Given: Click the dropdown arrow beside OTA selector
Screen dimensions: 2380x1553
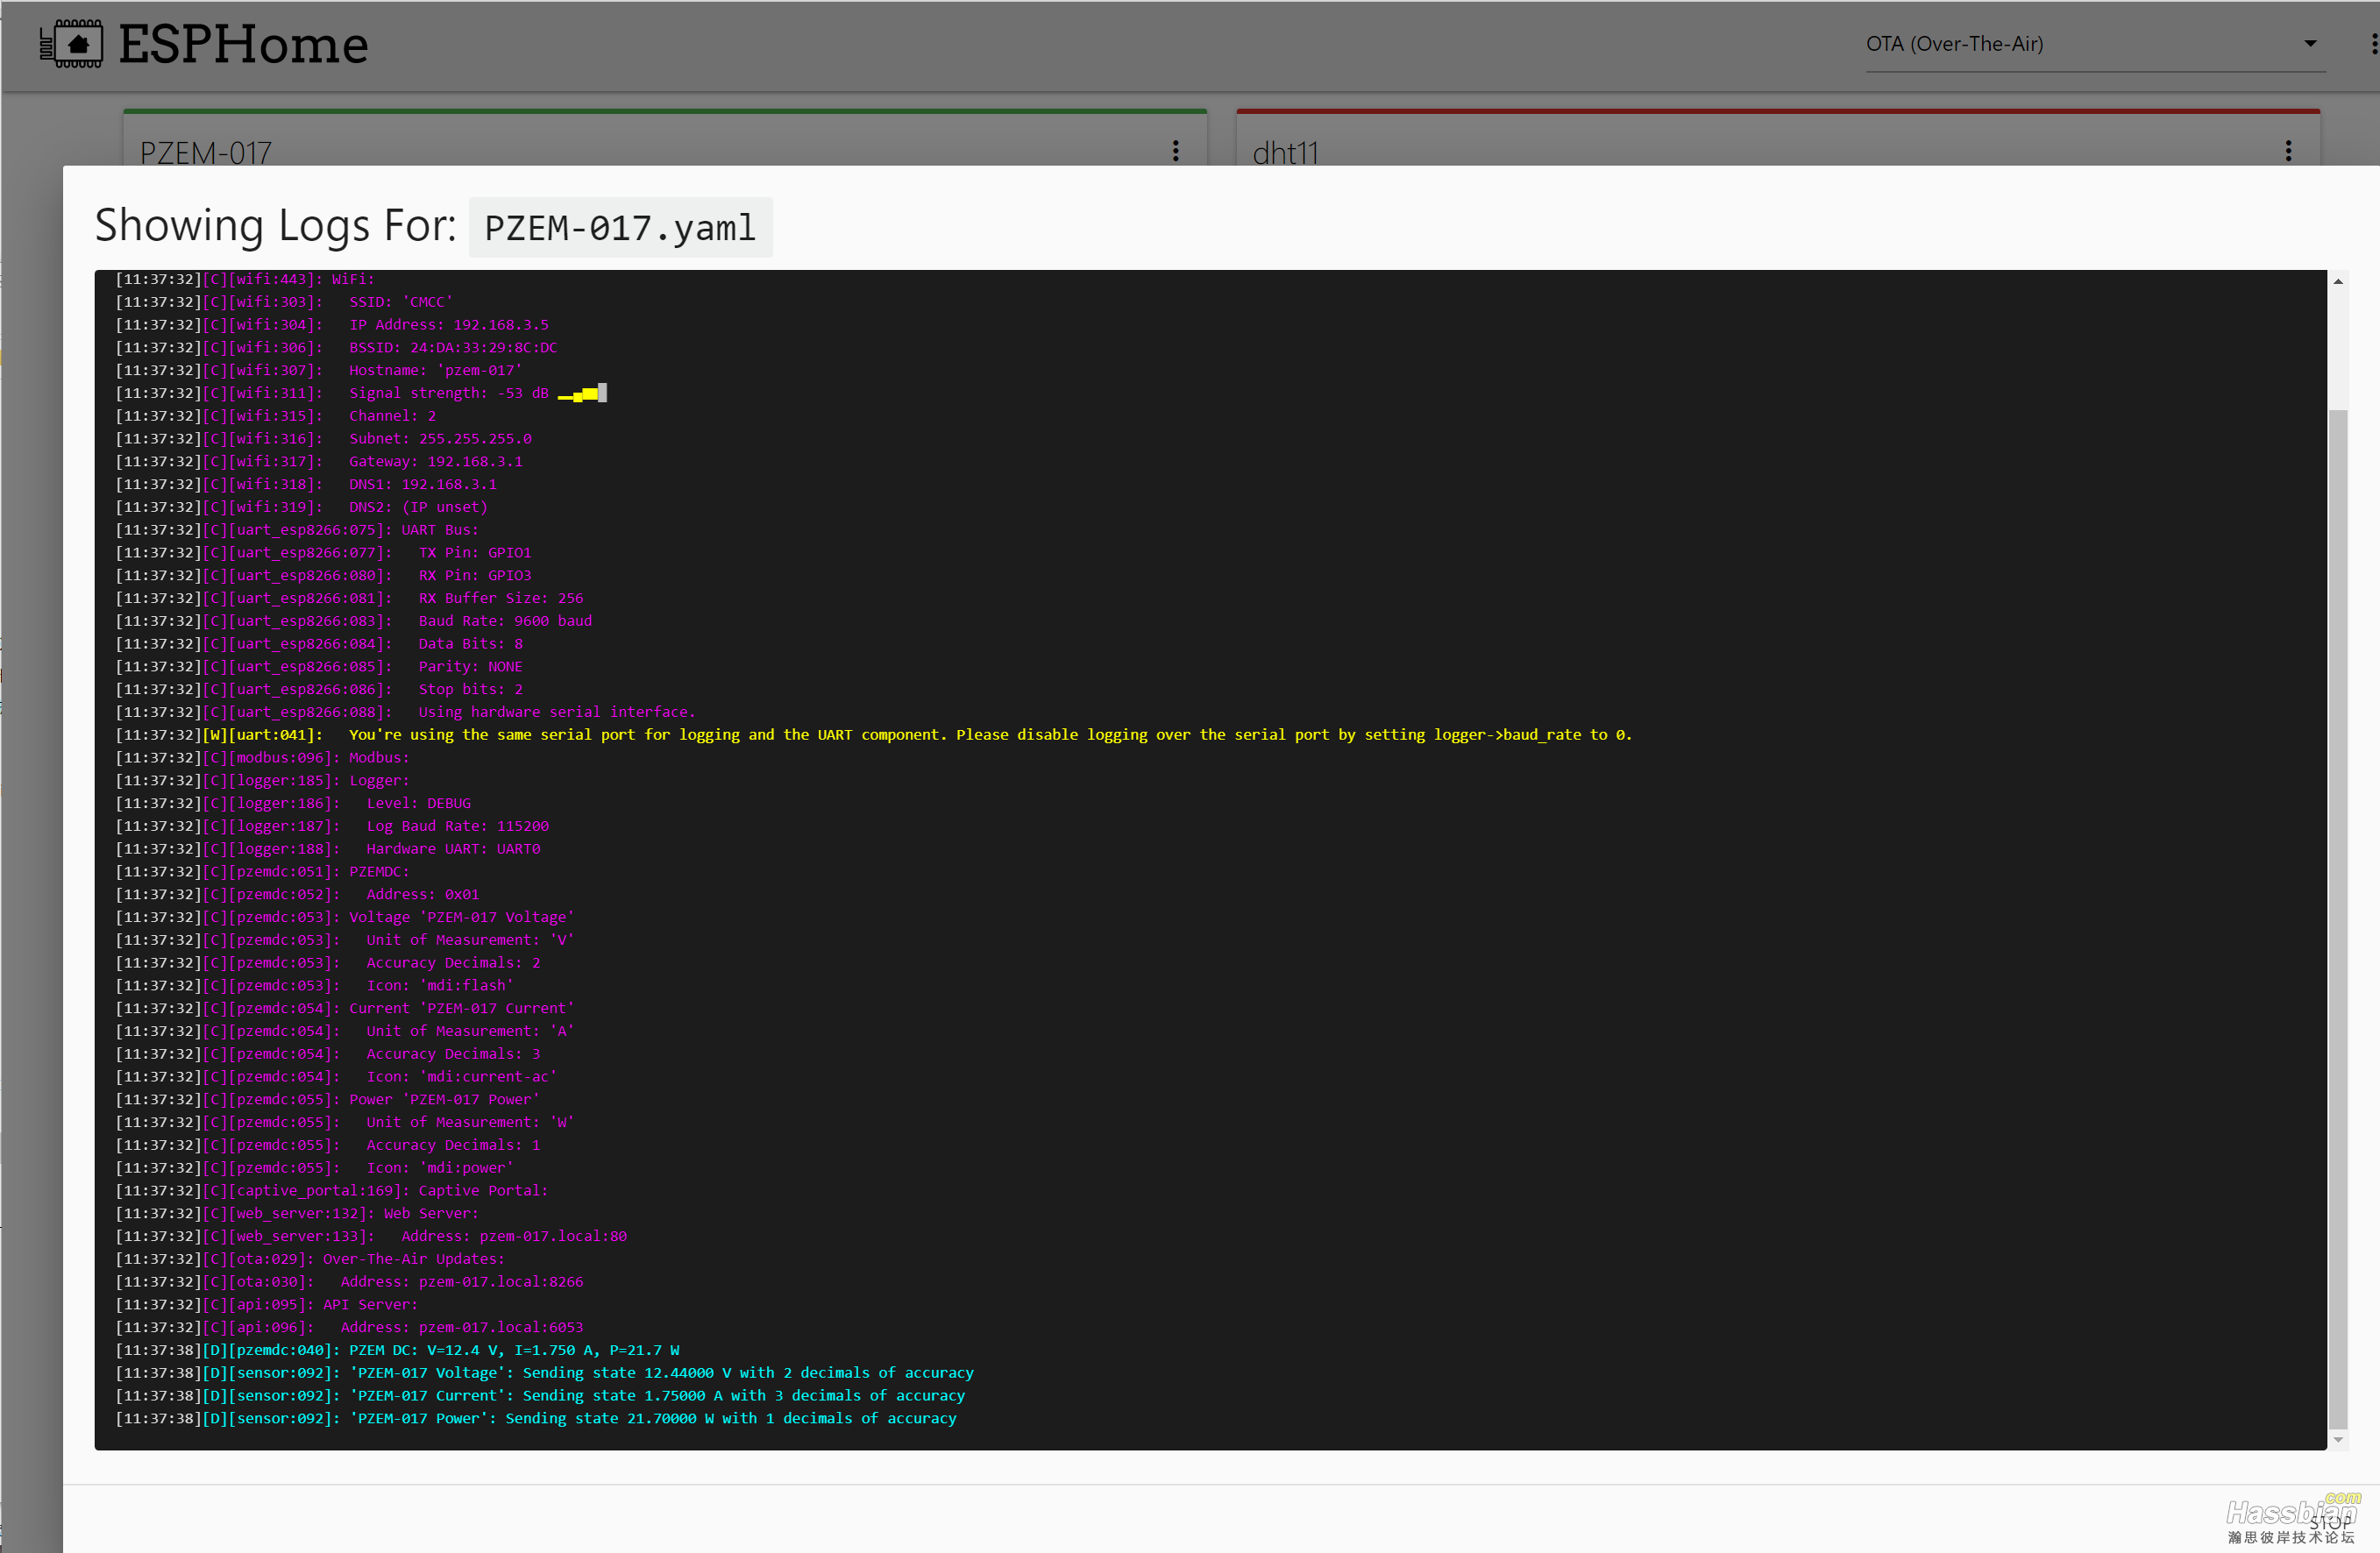Looking at the screenshot, I should coord(2310,44).
